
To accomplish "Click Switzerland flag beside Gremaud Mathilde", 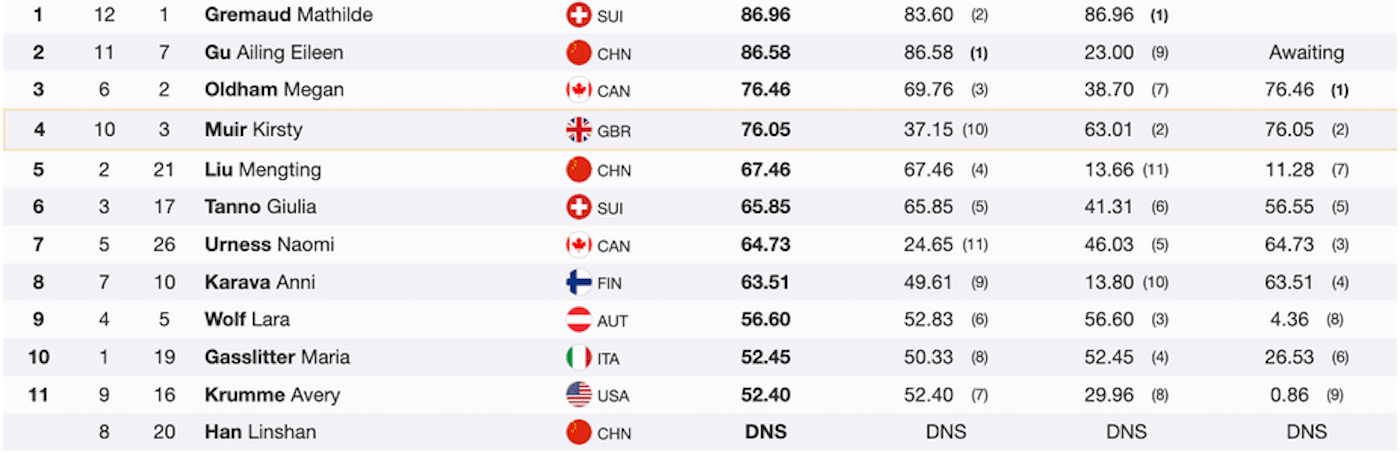I will coord(578,16).
